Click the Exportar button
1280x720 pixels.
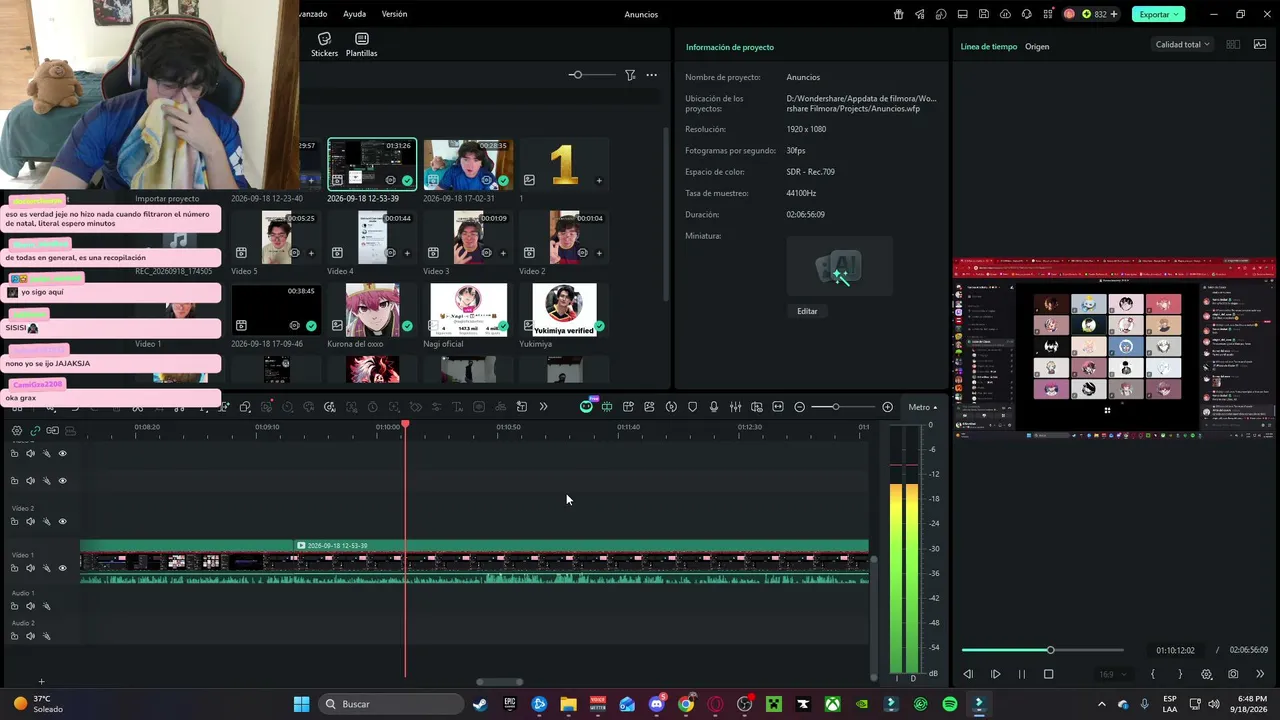point(1158,14)
